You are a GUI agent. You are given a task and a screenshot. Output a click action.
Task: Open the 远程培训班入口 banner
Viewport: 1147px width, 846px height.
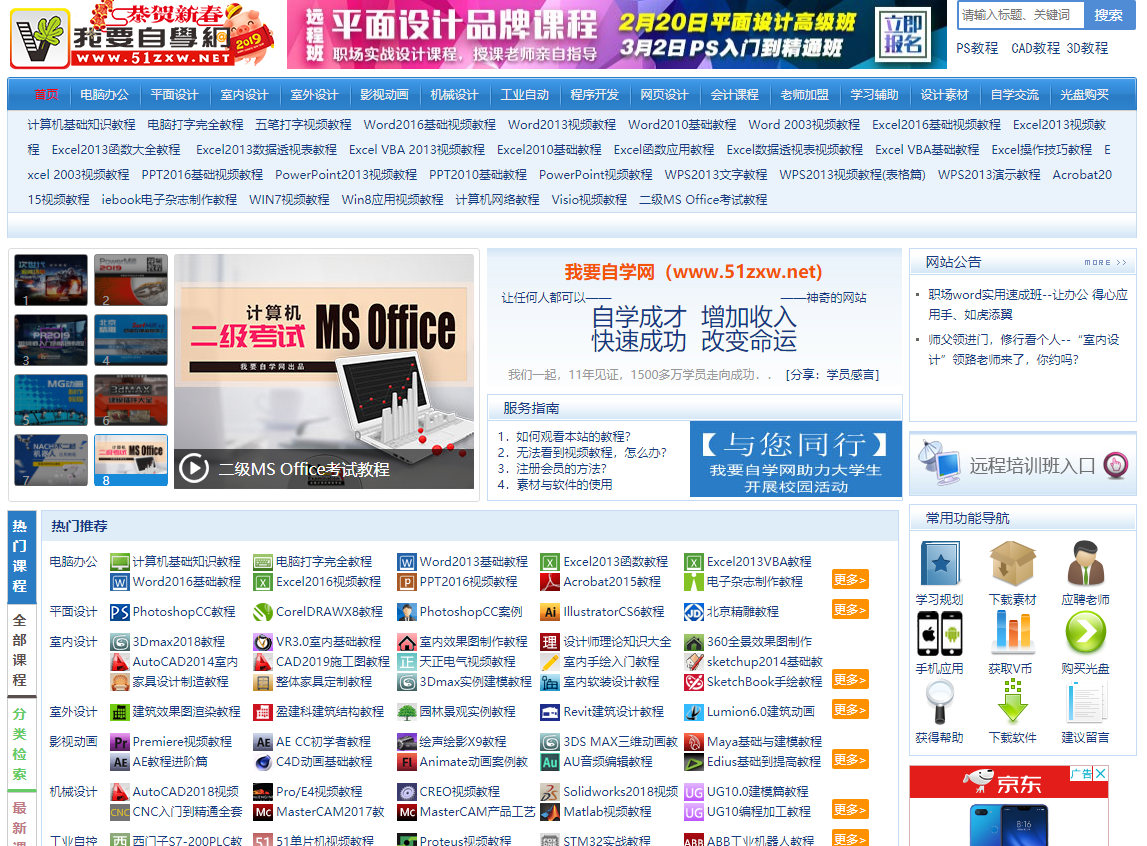pyautogui.click(x=1023, y=464)
